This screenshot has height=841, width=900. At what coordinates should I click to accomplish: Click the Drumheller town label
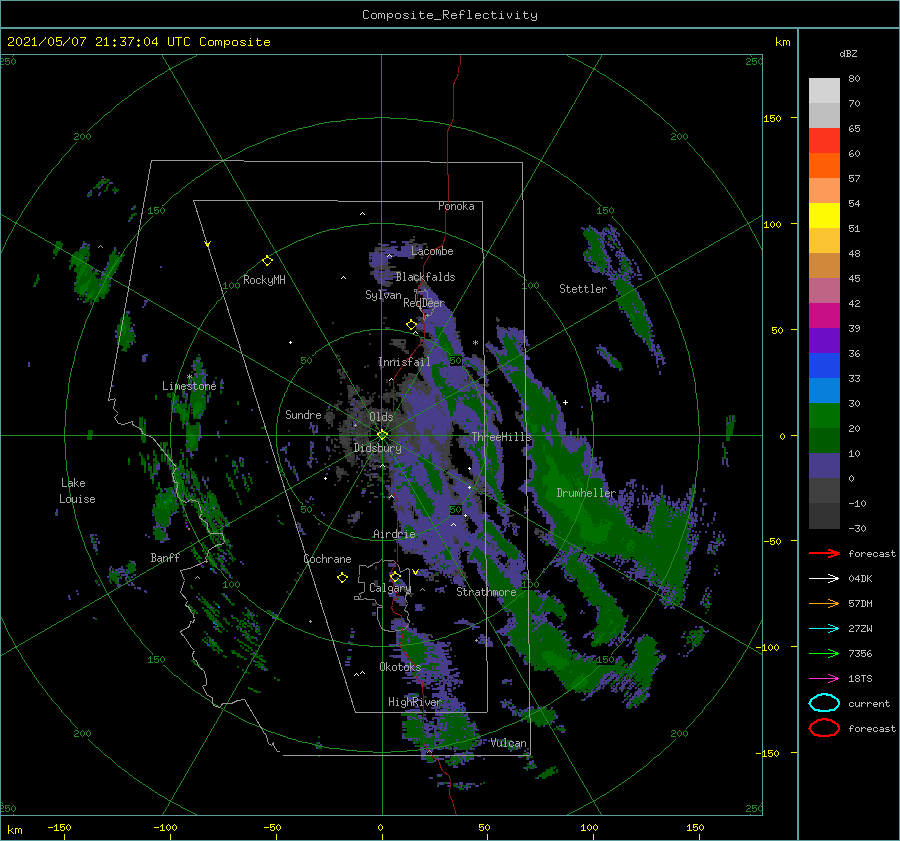(586, 493)
